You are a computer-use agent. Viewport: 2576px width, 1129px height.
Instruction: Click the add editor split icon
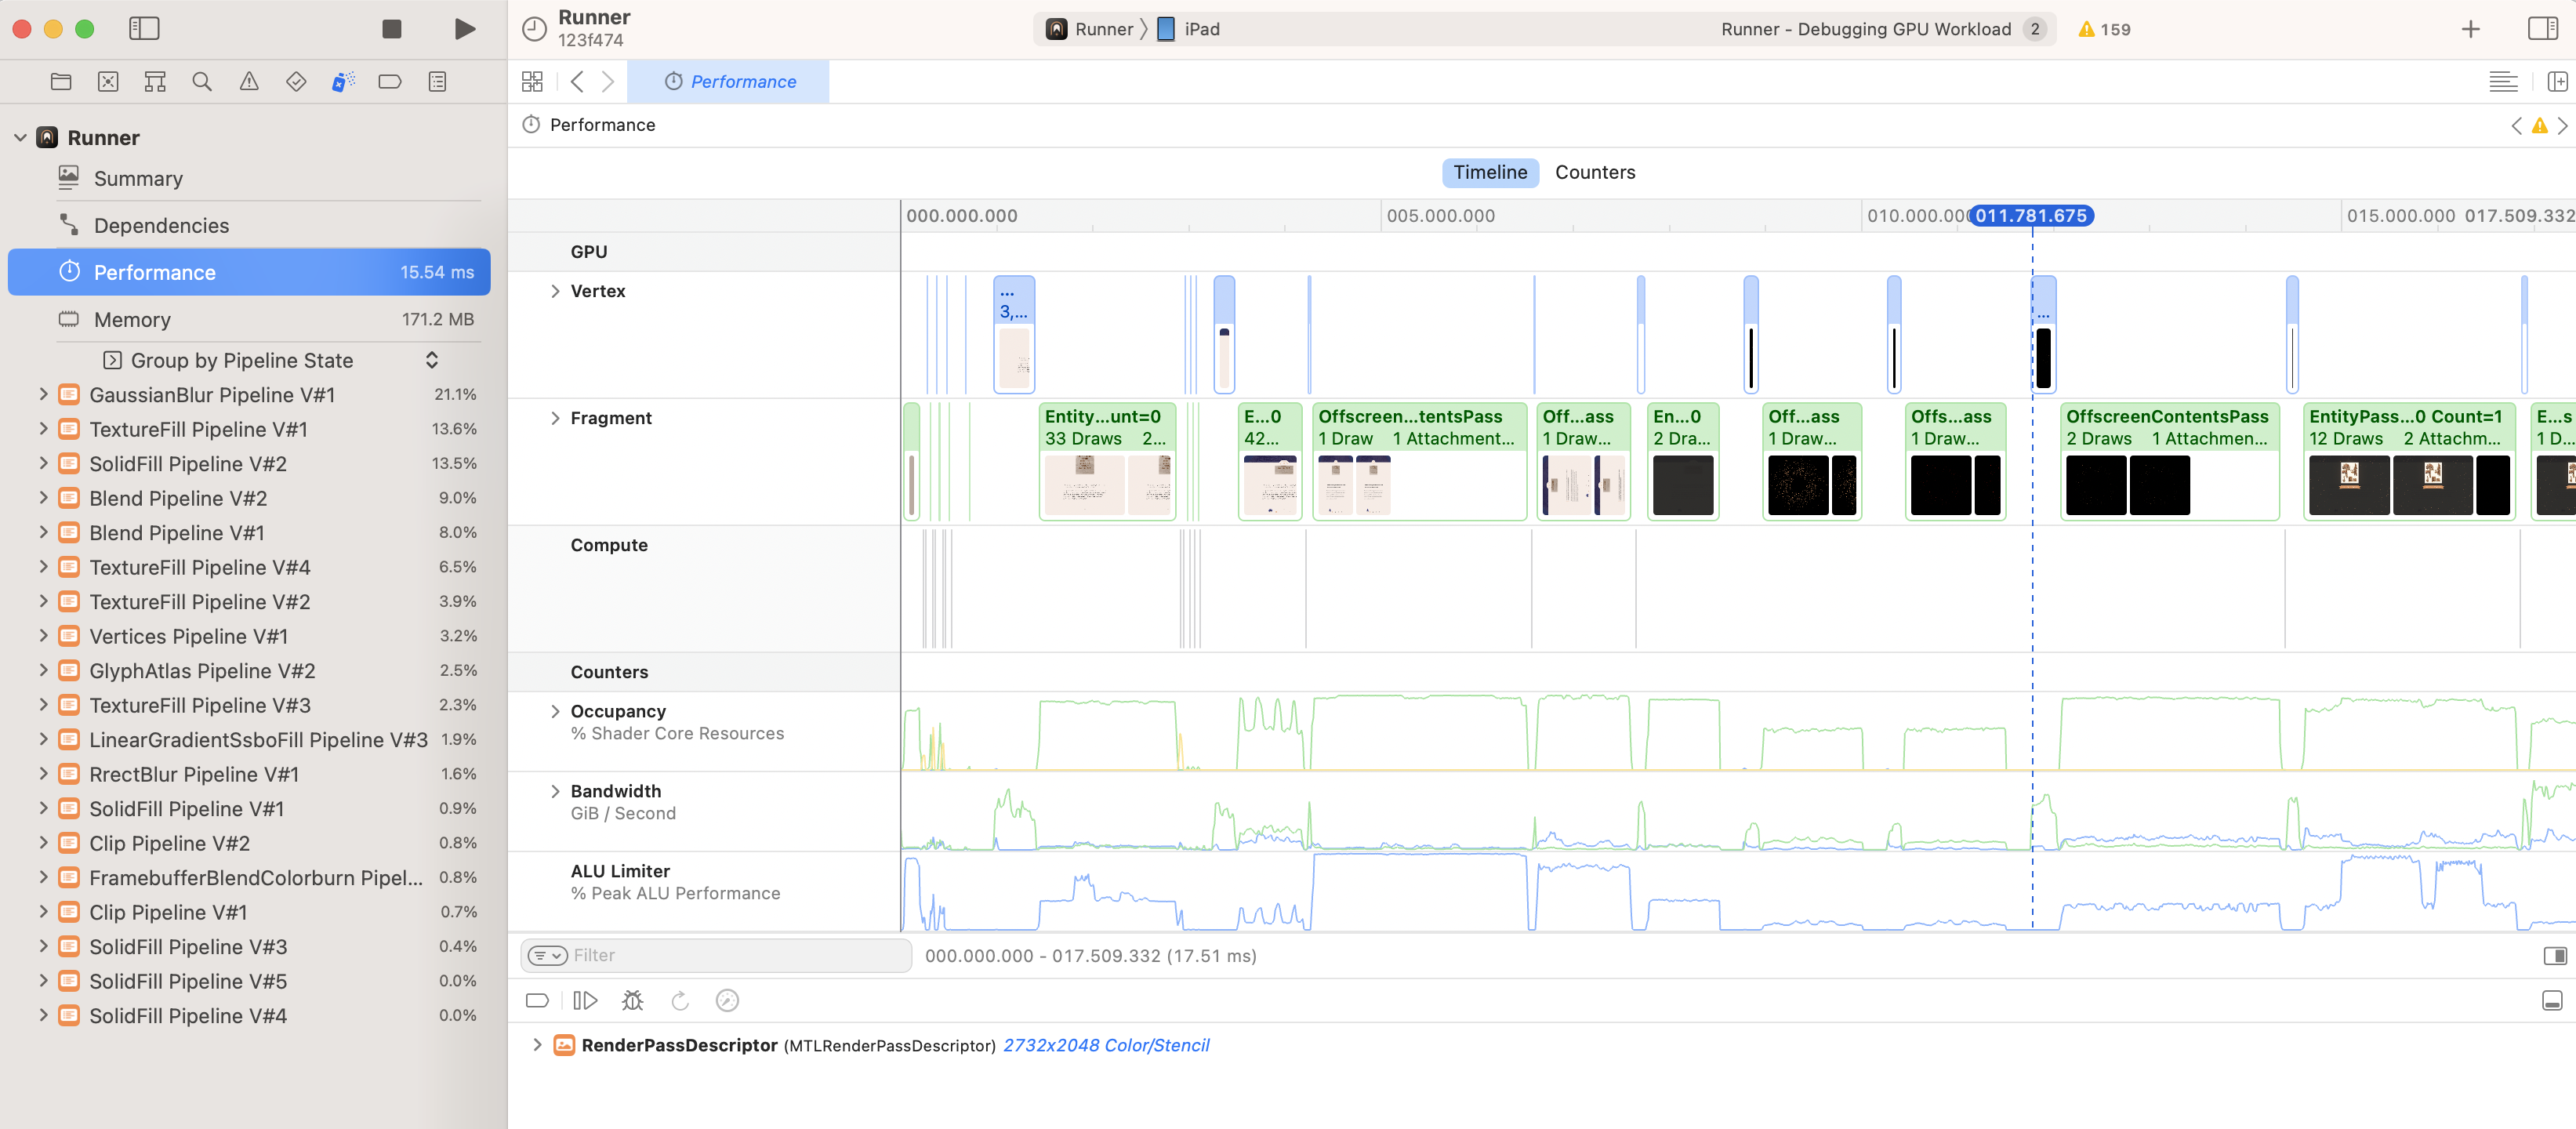tap(2556, 82)
